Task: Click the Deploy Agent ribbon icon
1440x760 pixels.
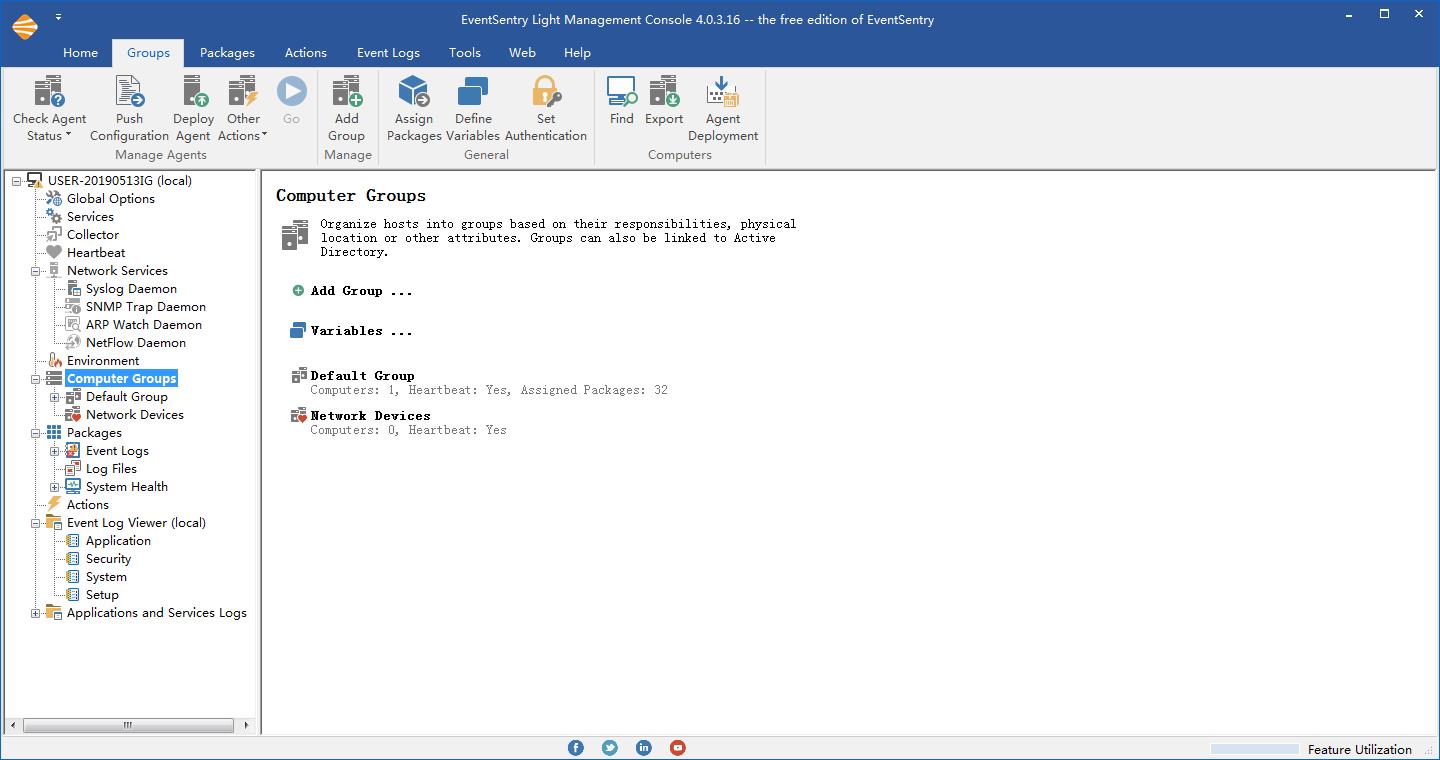Action: pos(193,93)
